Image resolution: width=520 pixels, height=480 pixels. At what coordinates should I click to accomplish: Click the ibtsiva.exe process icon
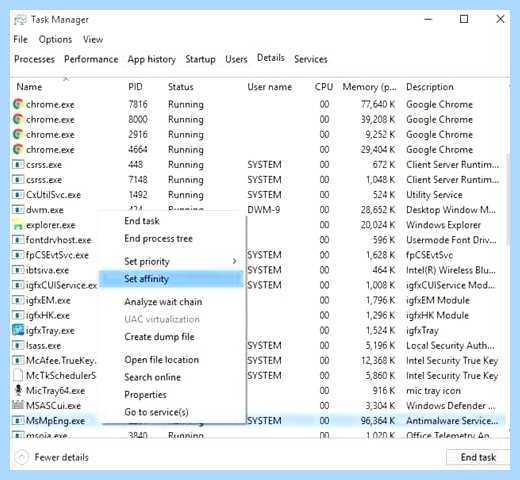click(x=18, y=270)
